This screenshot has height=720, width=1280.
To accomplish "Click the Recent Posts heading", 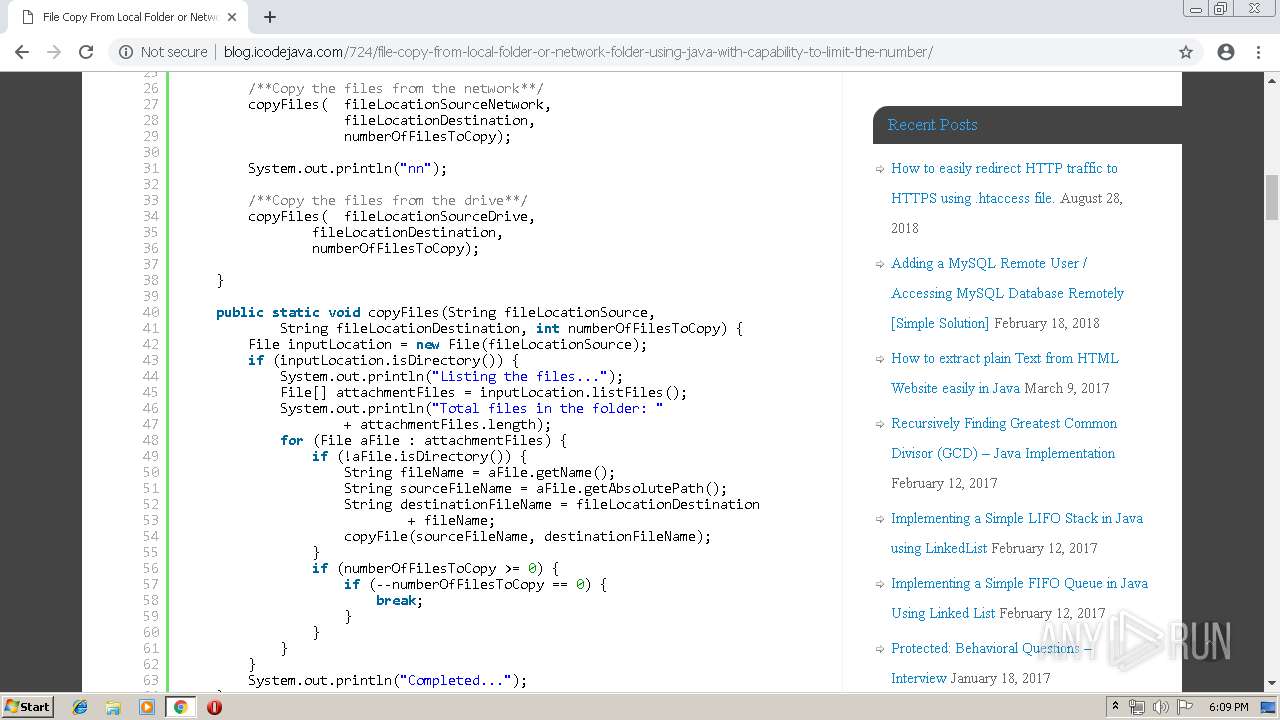I will pos(932,125).
